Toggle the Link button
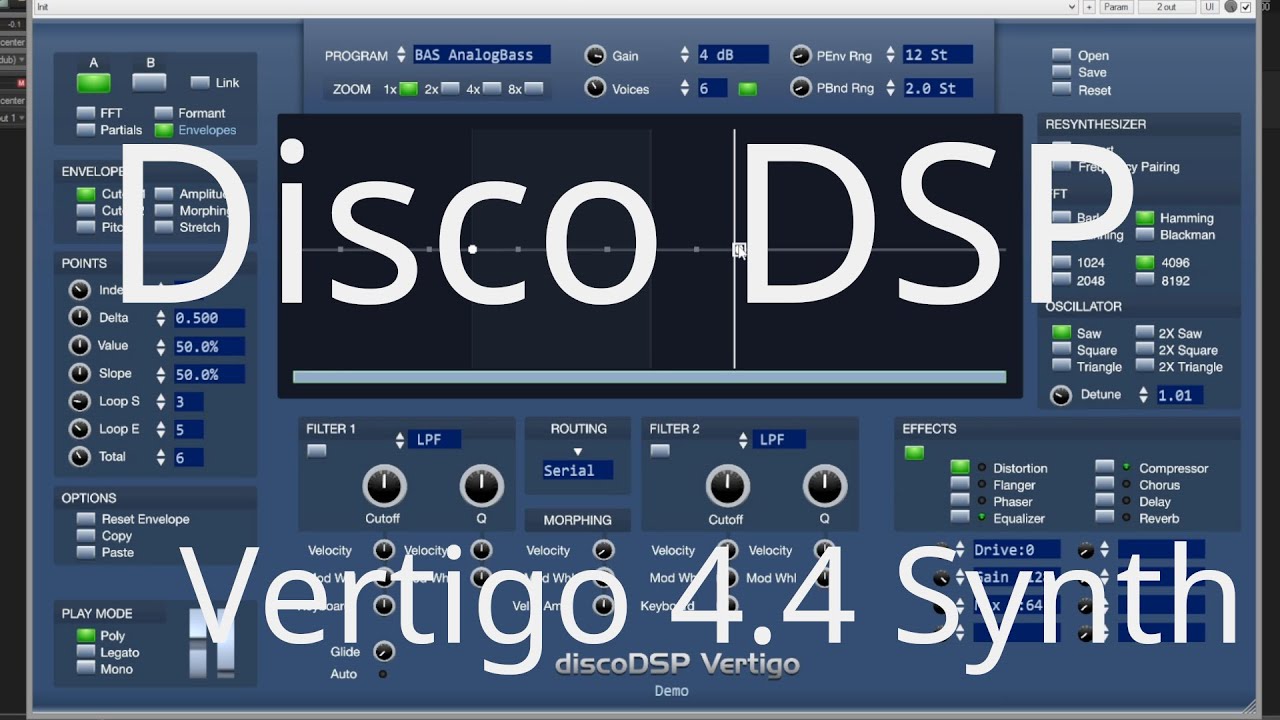The width and height of the screenshot is (1280, 720). tap(200, 83)
